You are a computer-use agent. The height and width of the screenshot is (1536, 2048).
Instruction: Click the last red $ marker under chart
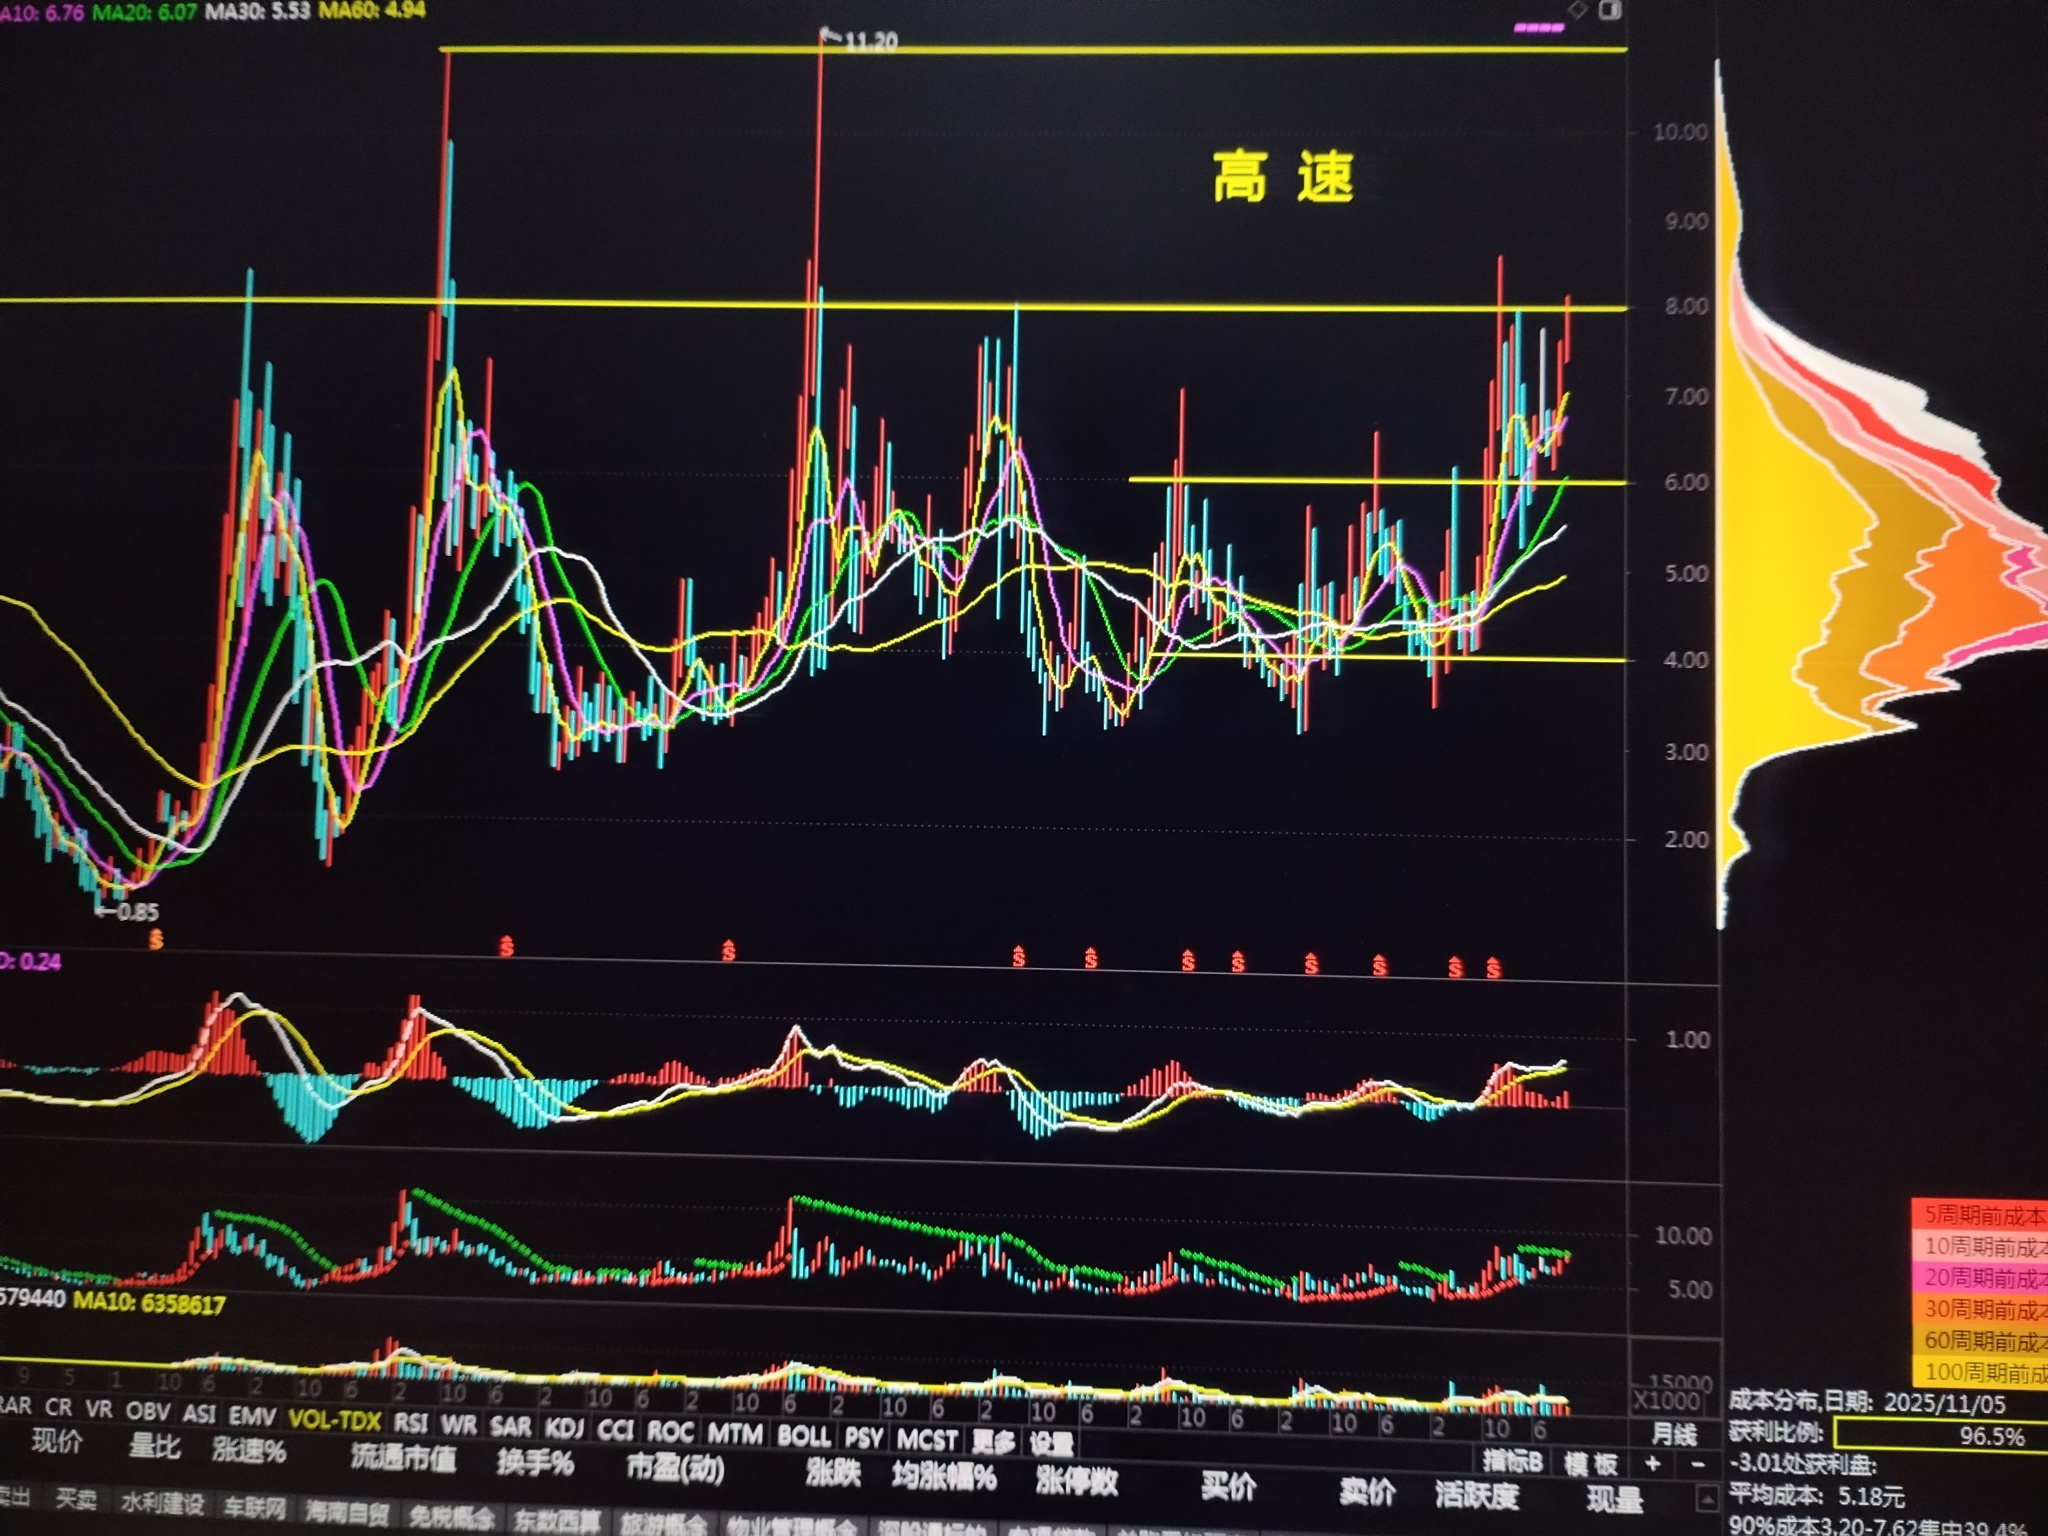[x=1493, y=967]
